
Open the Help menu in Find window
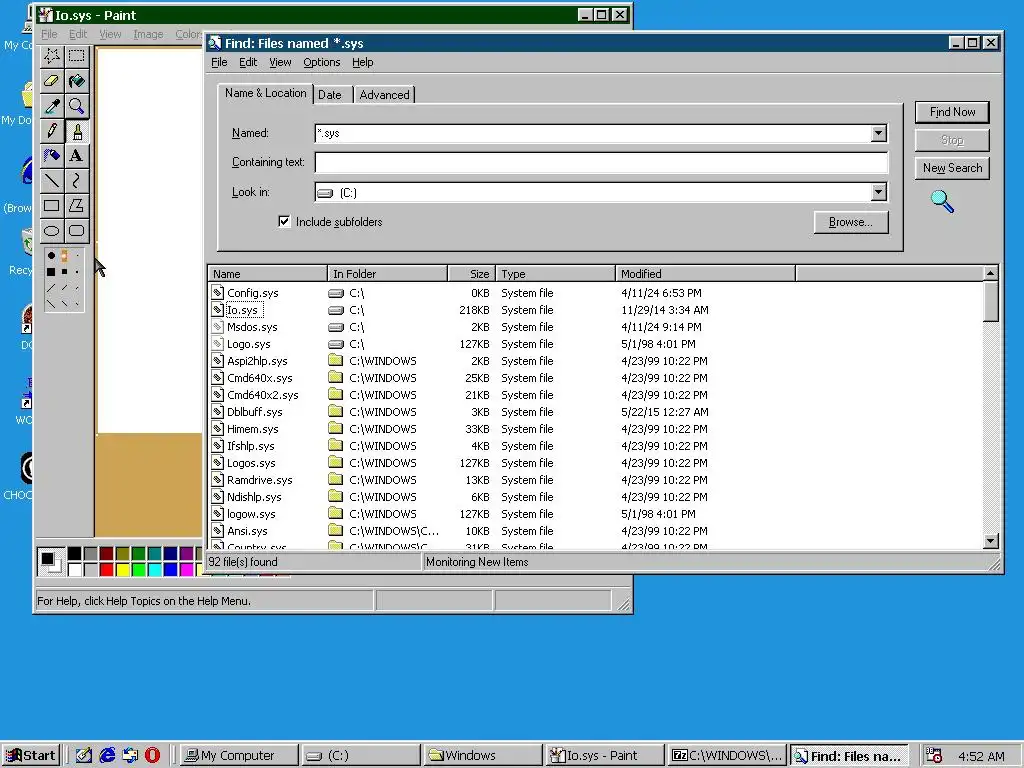point(362,62)
